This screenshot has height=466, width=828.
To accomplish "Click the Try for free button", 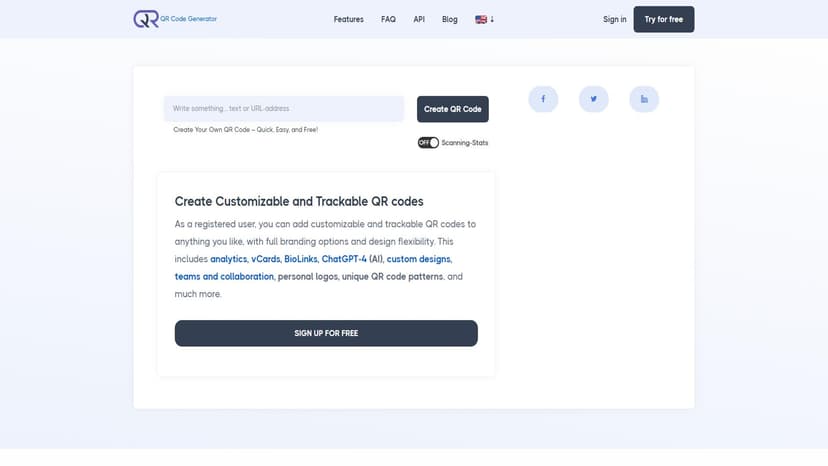I will (x=664, y=20).
